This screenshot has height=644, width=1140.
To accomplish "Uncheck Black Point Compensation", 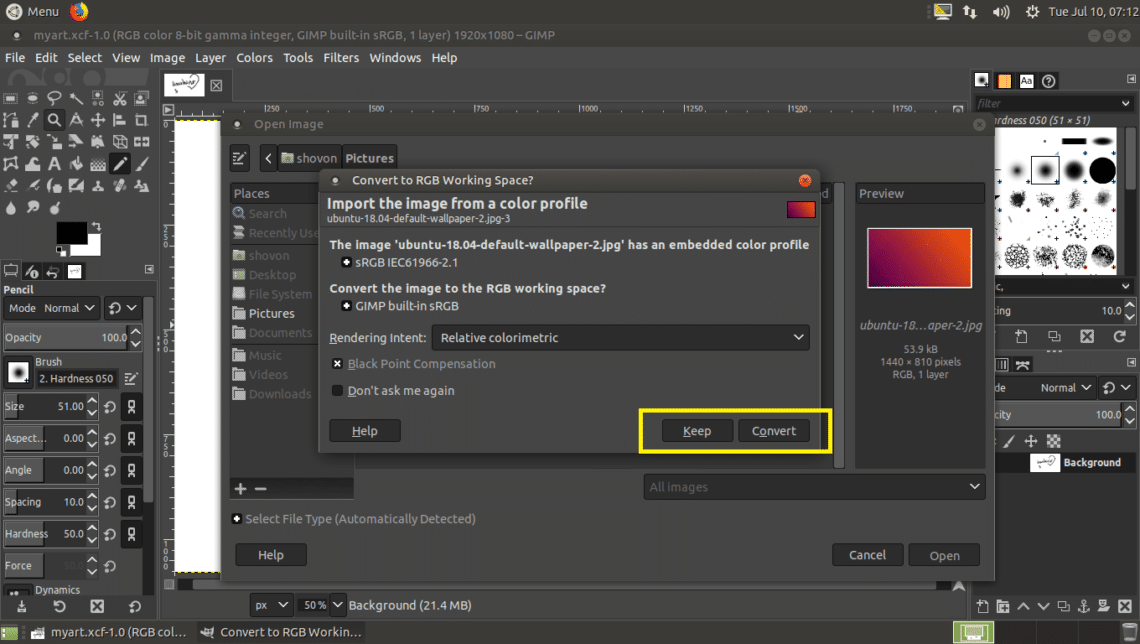I will click(x=338, y=364).
